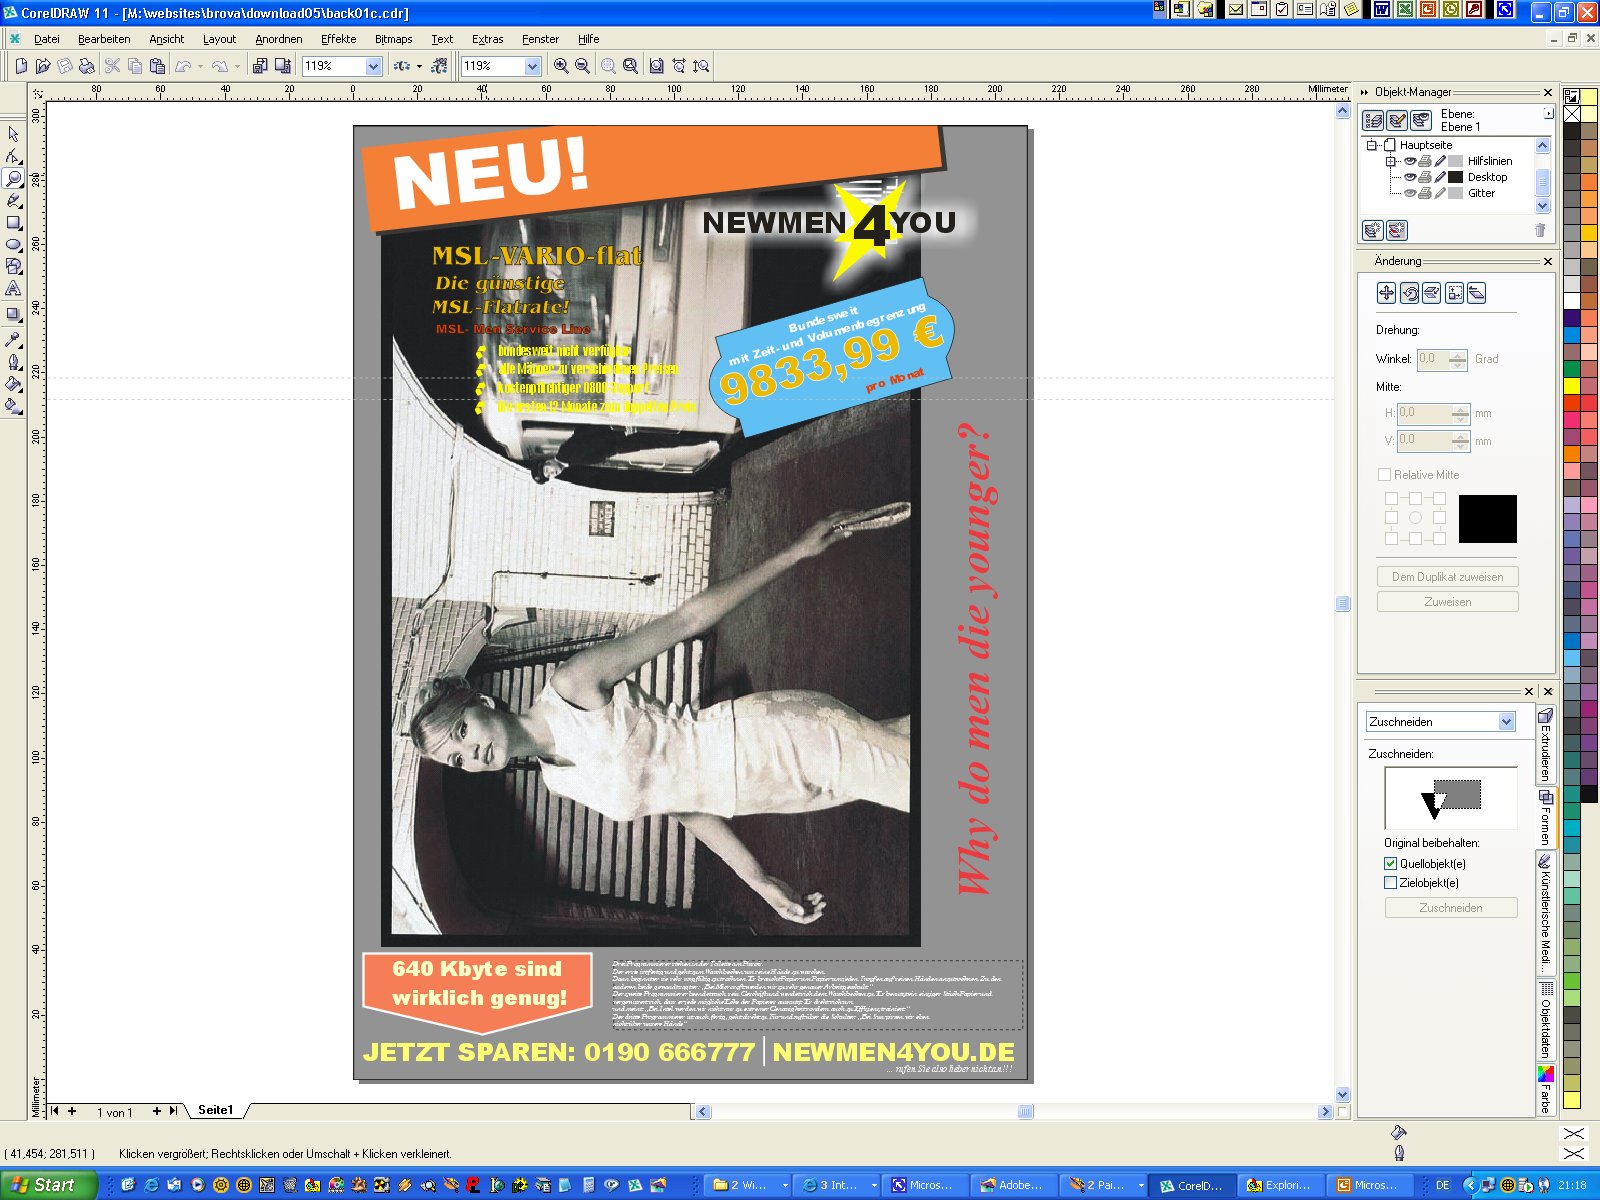
Task: Toggle Show Object Properties in Objekt-Manager
Action: click(x=1374, y=120)
